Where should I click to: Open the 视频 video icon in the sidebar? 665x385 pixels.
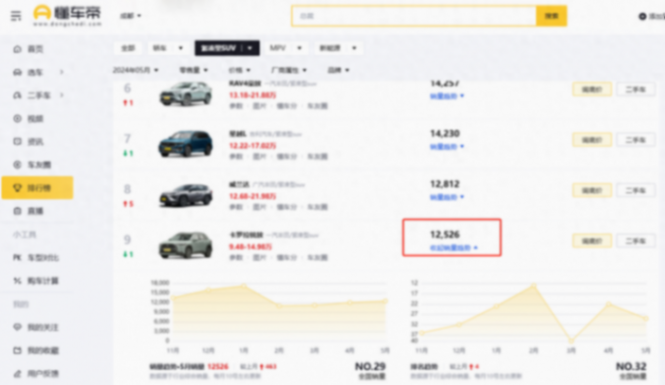point(17,119)
